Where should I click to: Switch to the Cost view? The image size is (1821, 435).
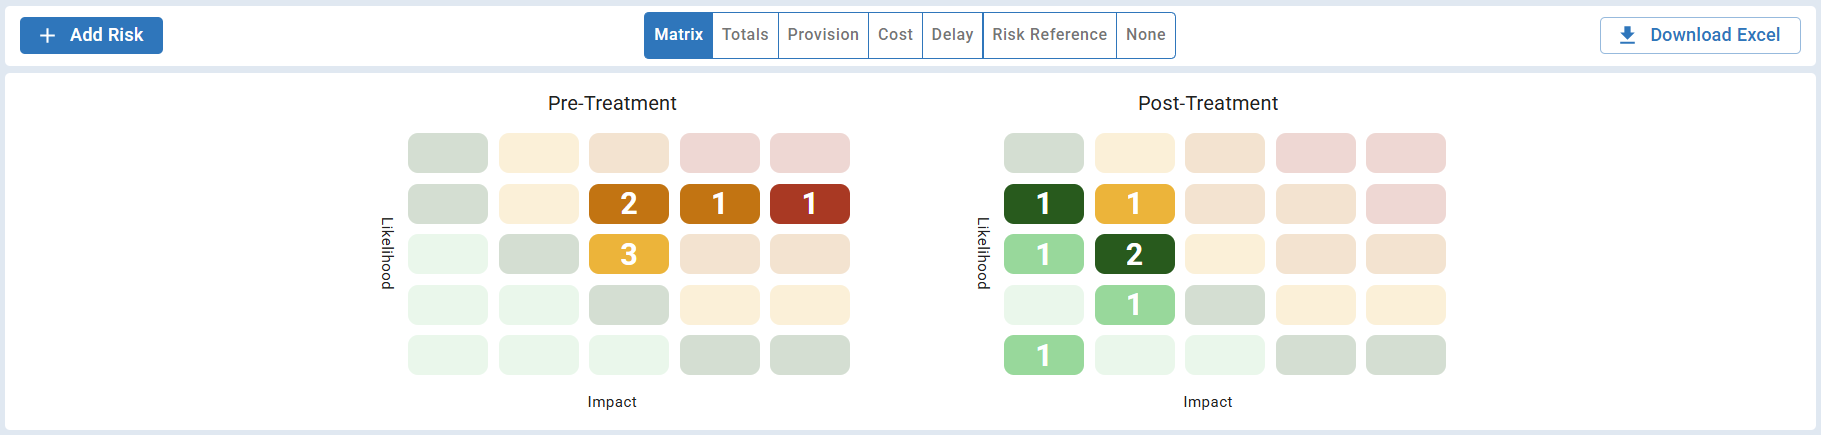click(x=895, y=35)
